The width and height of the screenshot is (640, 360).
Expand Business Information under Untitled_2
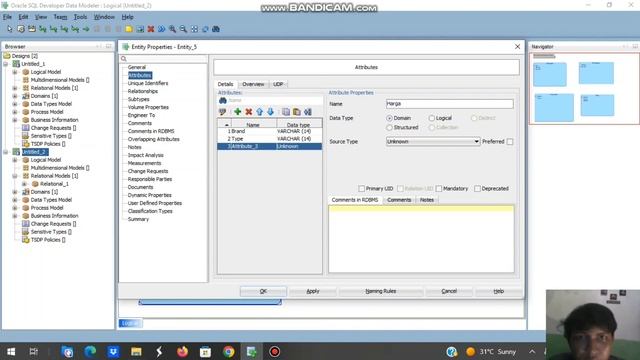point(15,216)
